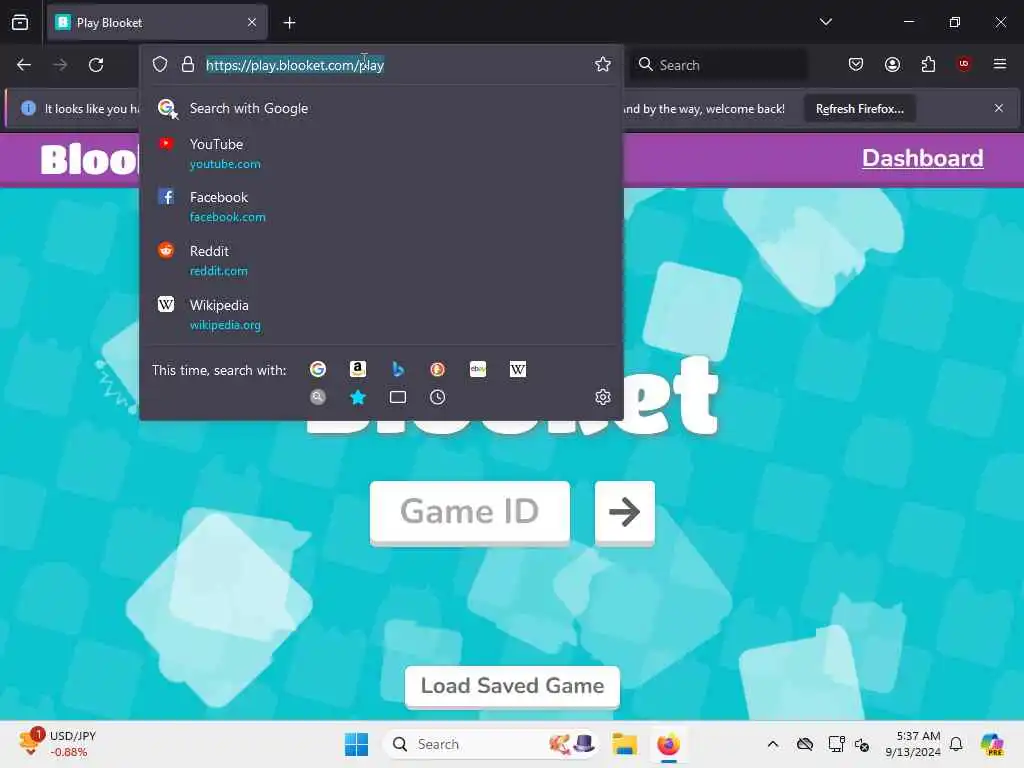The image size is (1024, 768).
Task: Choose the Reddit suggestion
Action: [x=381, y=260]
